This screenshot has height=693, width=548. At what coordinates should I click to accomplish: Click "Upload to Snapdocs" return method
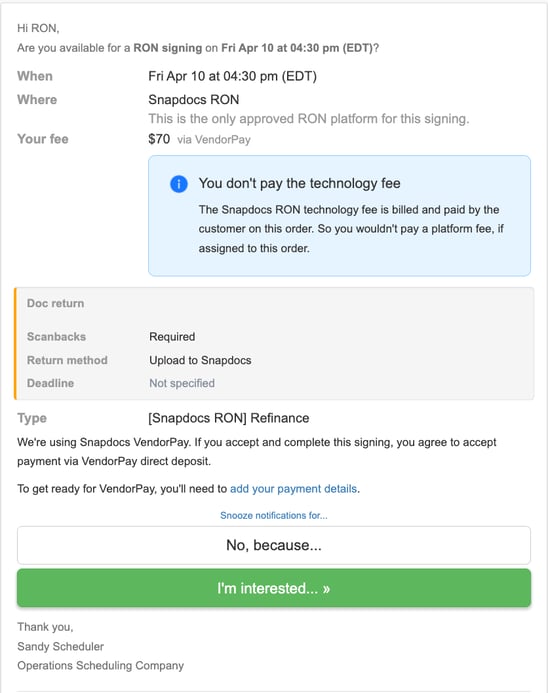pyautogui.click(x=200, y=360)
